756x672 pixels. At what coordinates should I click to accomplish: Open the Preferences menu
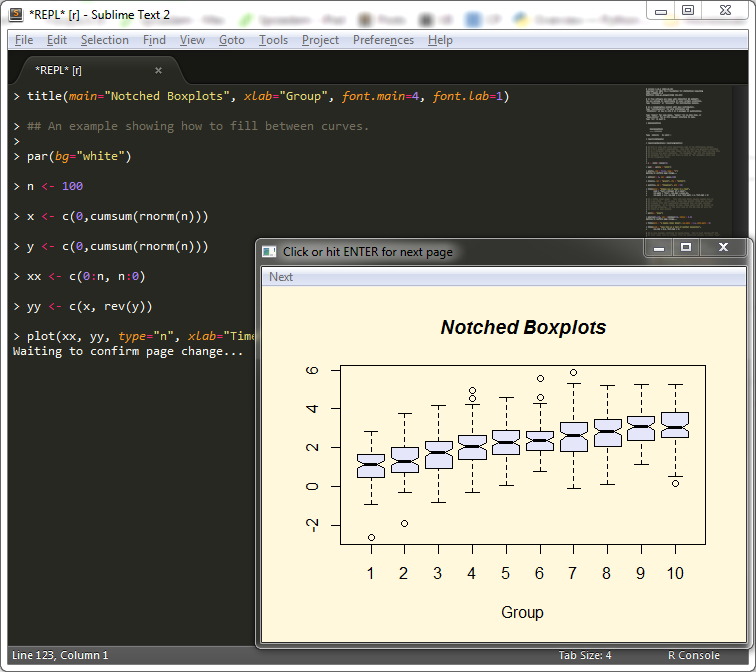point(383,40)
